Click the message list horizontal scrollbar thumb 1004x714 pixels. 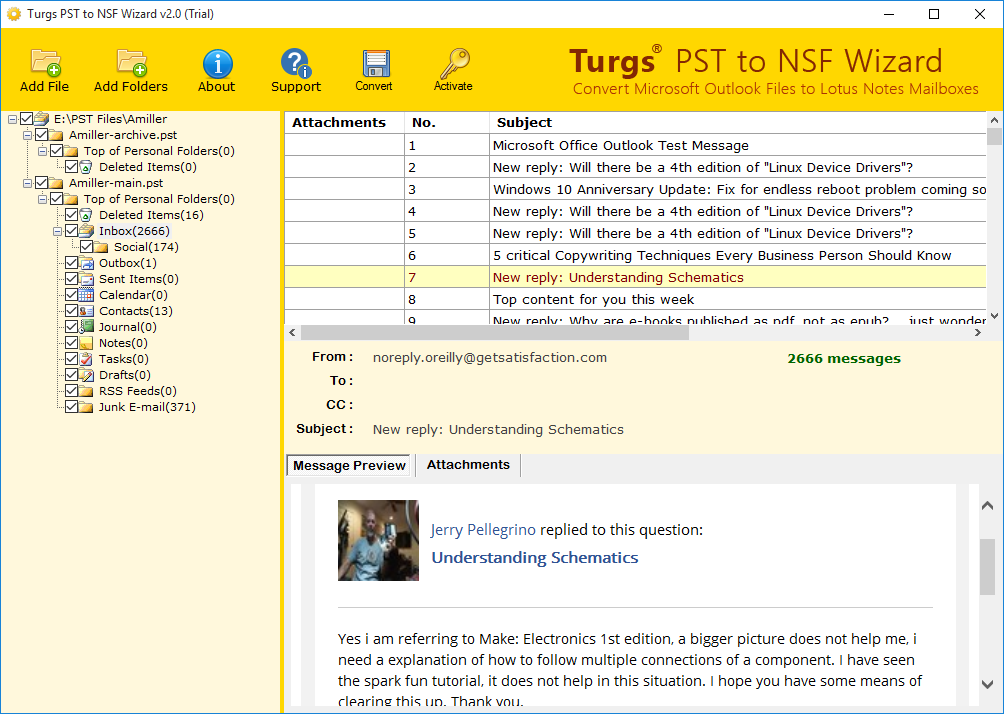tap(494, 333)
